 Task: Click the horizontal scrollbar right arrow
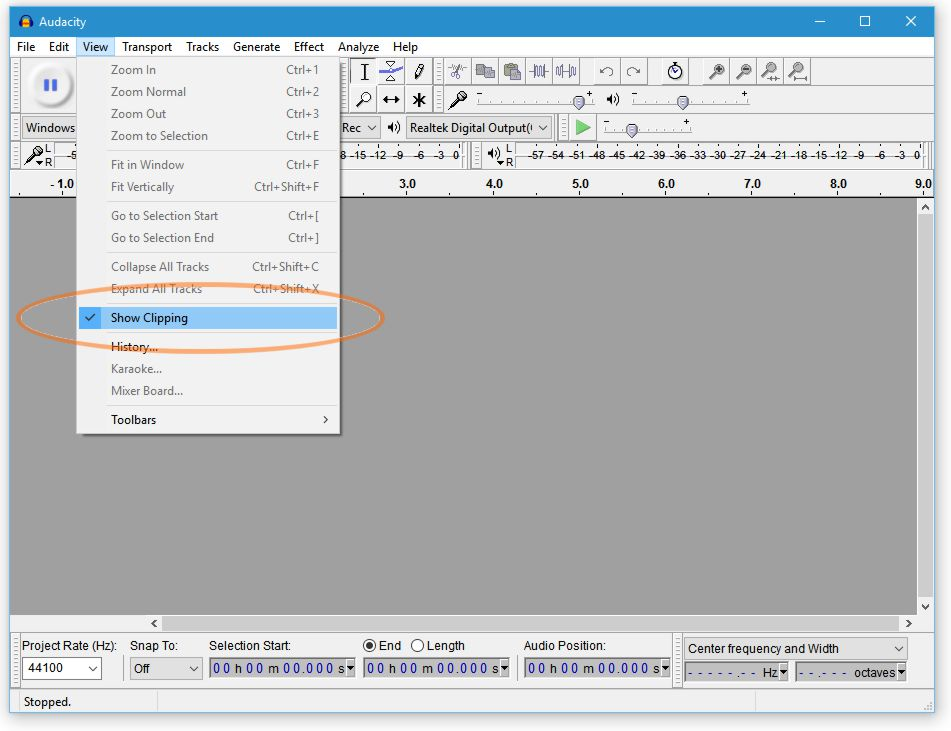tap(909, 623)
